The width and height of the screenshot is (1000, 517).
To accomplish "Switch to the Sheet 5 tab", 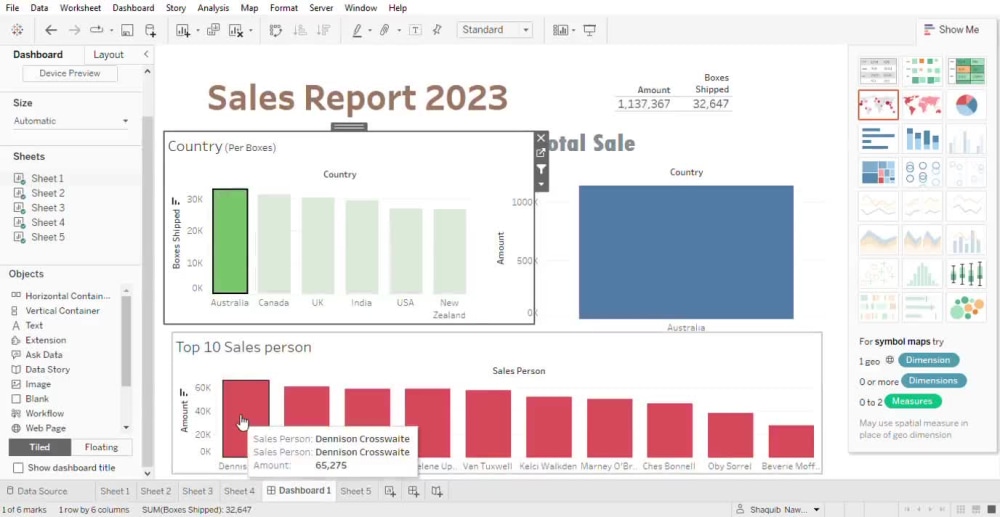I will [x=355, y=491].
